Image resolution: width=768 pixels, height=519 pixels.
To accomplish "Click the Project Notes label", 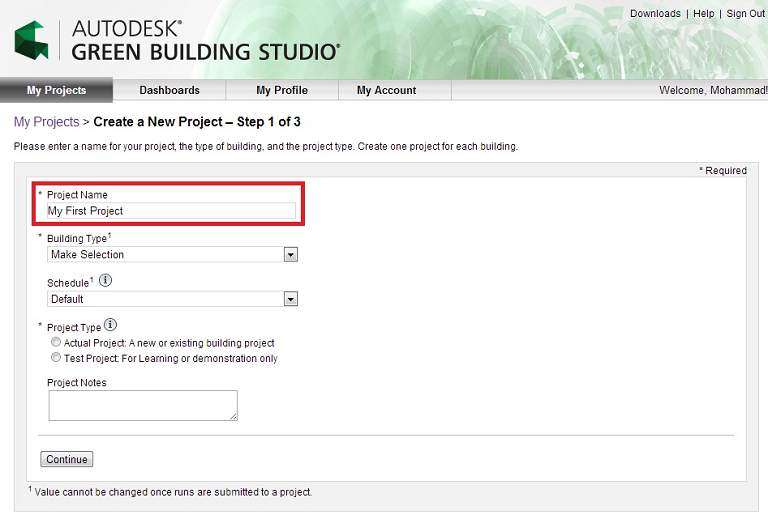I will (x=77, y=382).
